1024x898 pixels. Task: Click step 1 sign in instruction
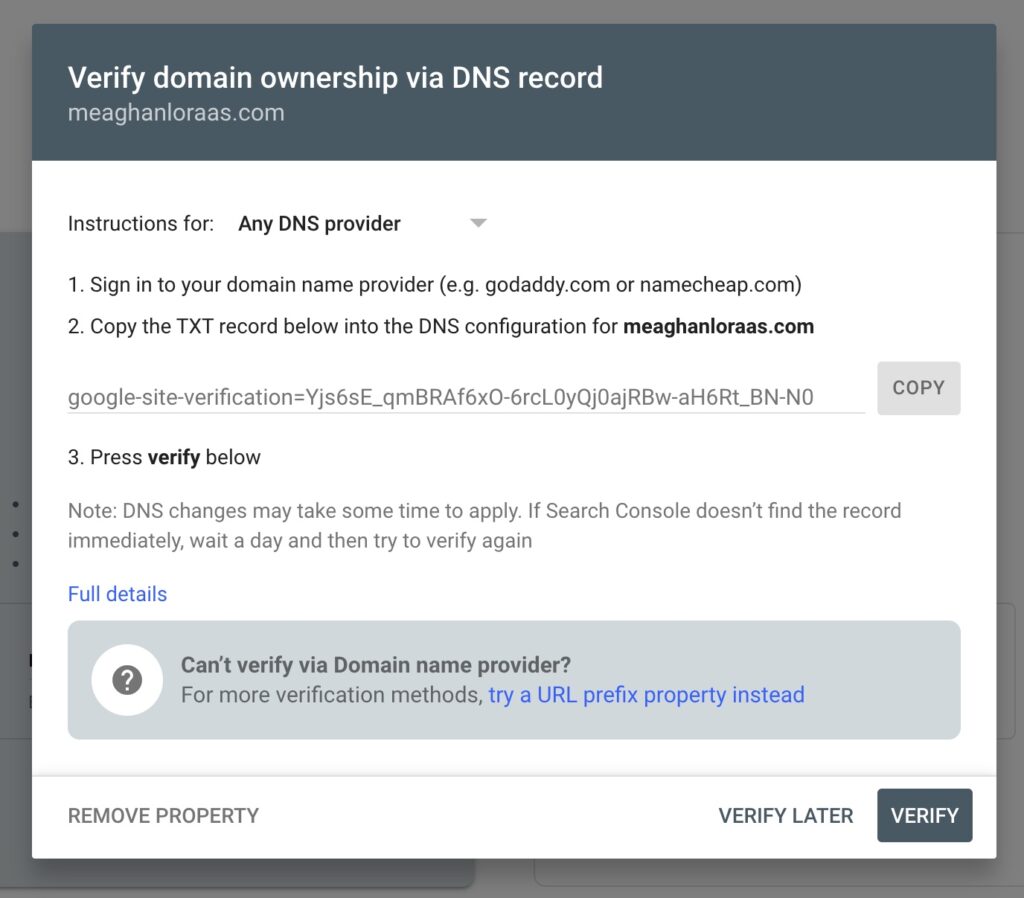coord(435,285)
